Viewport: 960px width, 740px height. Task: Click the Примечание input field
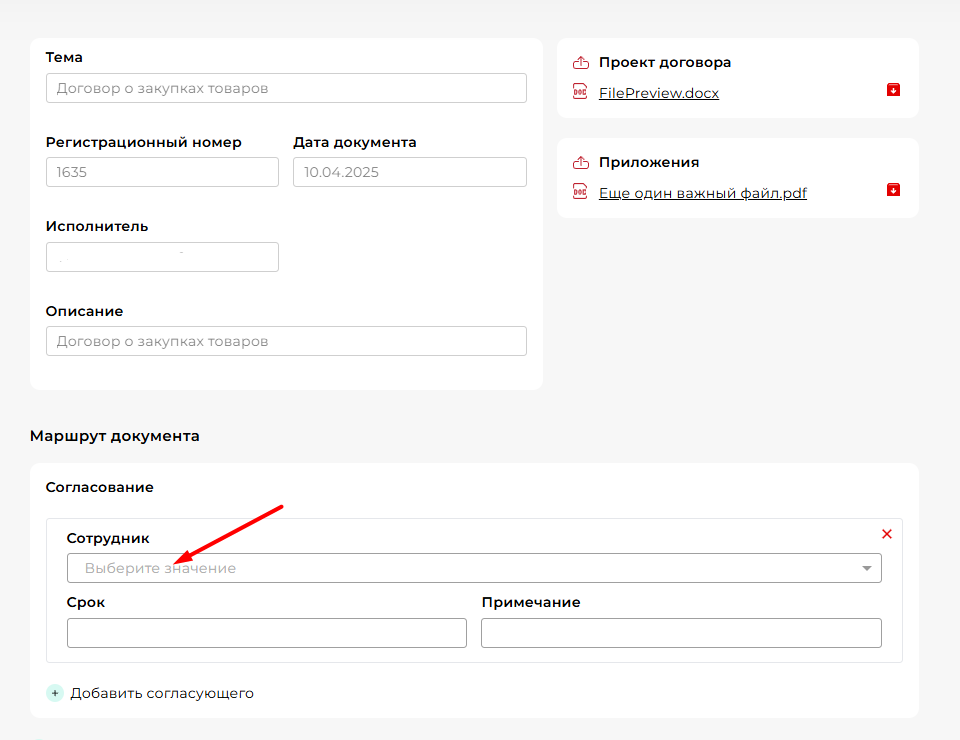pyautogui.click(x=681, y=633)
